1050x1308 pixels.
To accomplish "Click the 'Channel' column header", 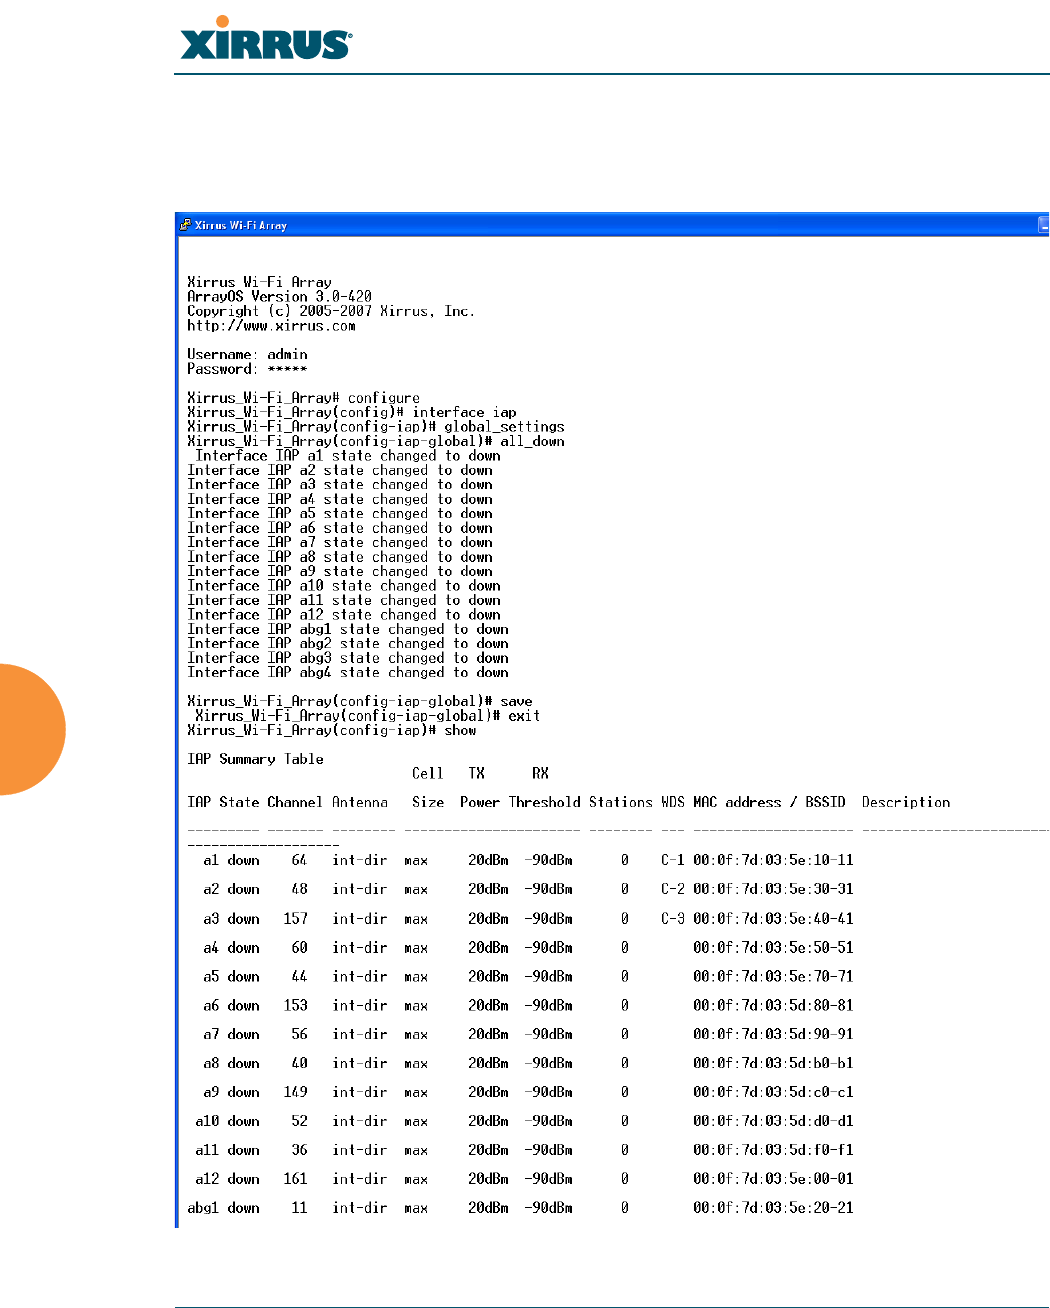I will (x=295, y=803).
